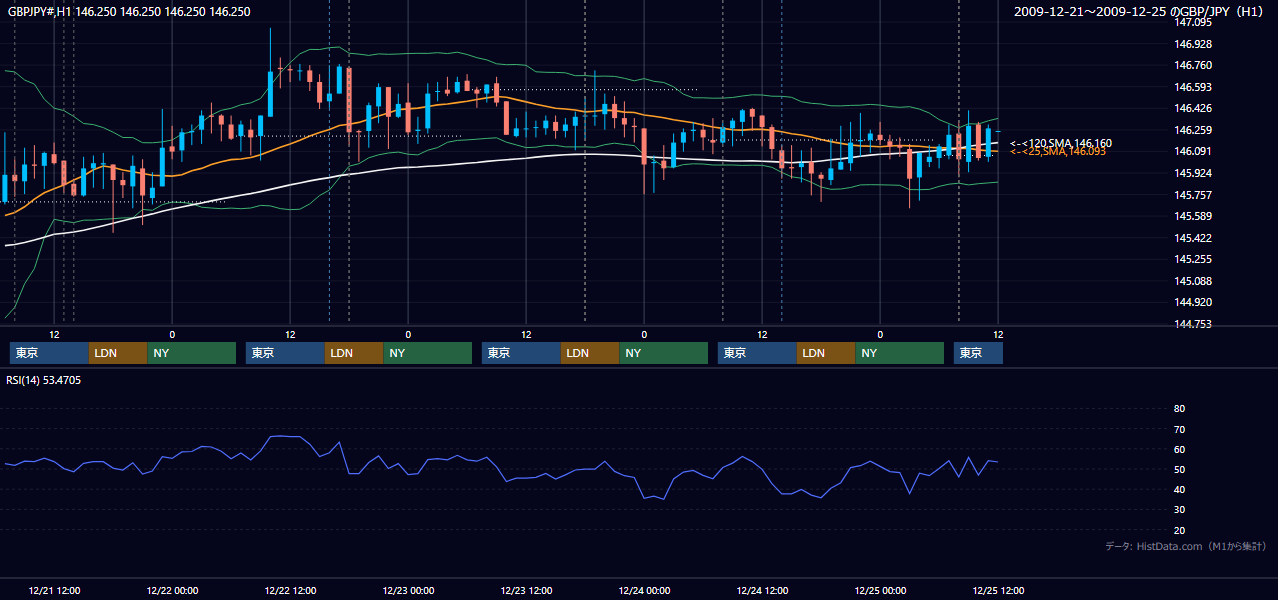
Task: Click the 2009-12-21～2009-12-25 date range title
Action: click(x=1140, y=12)
